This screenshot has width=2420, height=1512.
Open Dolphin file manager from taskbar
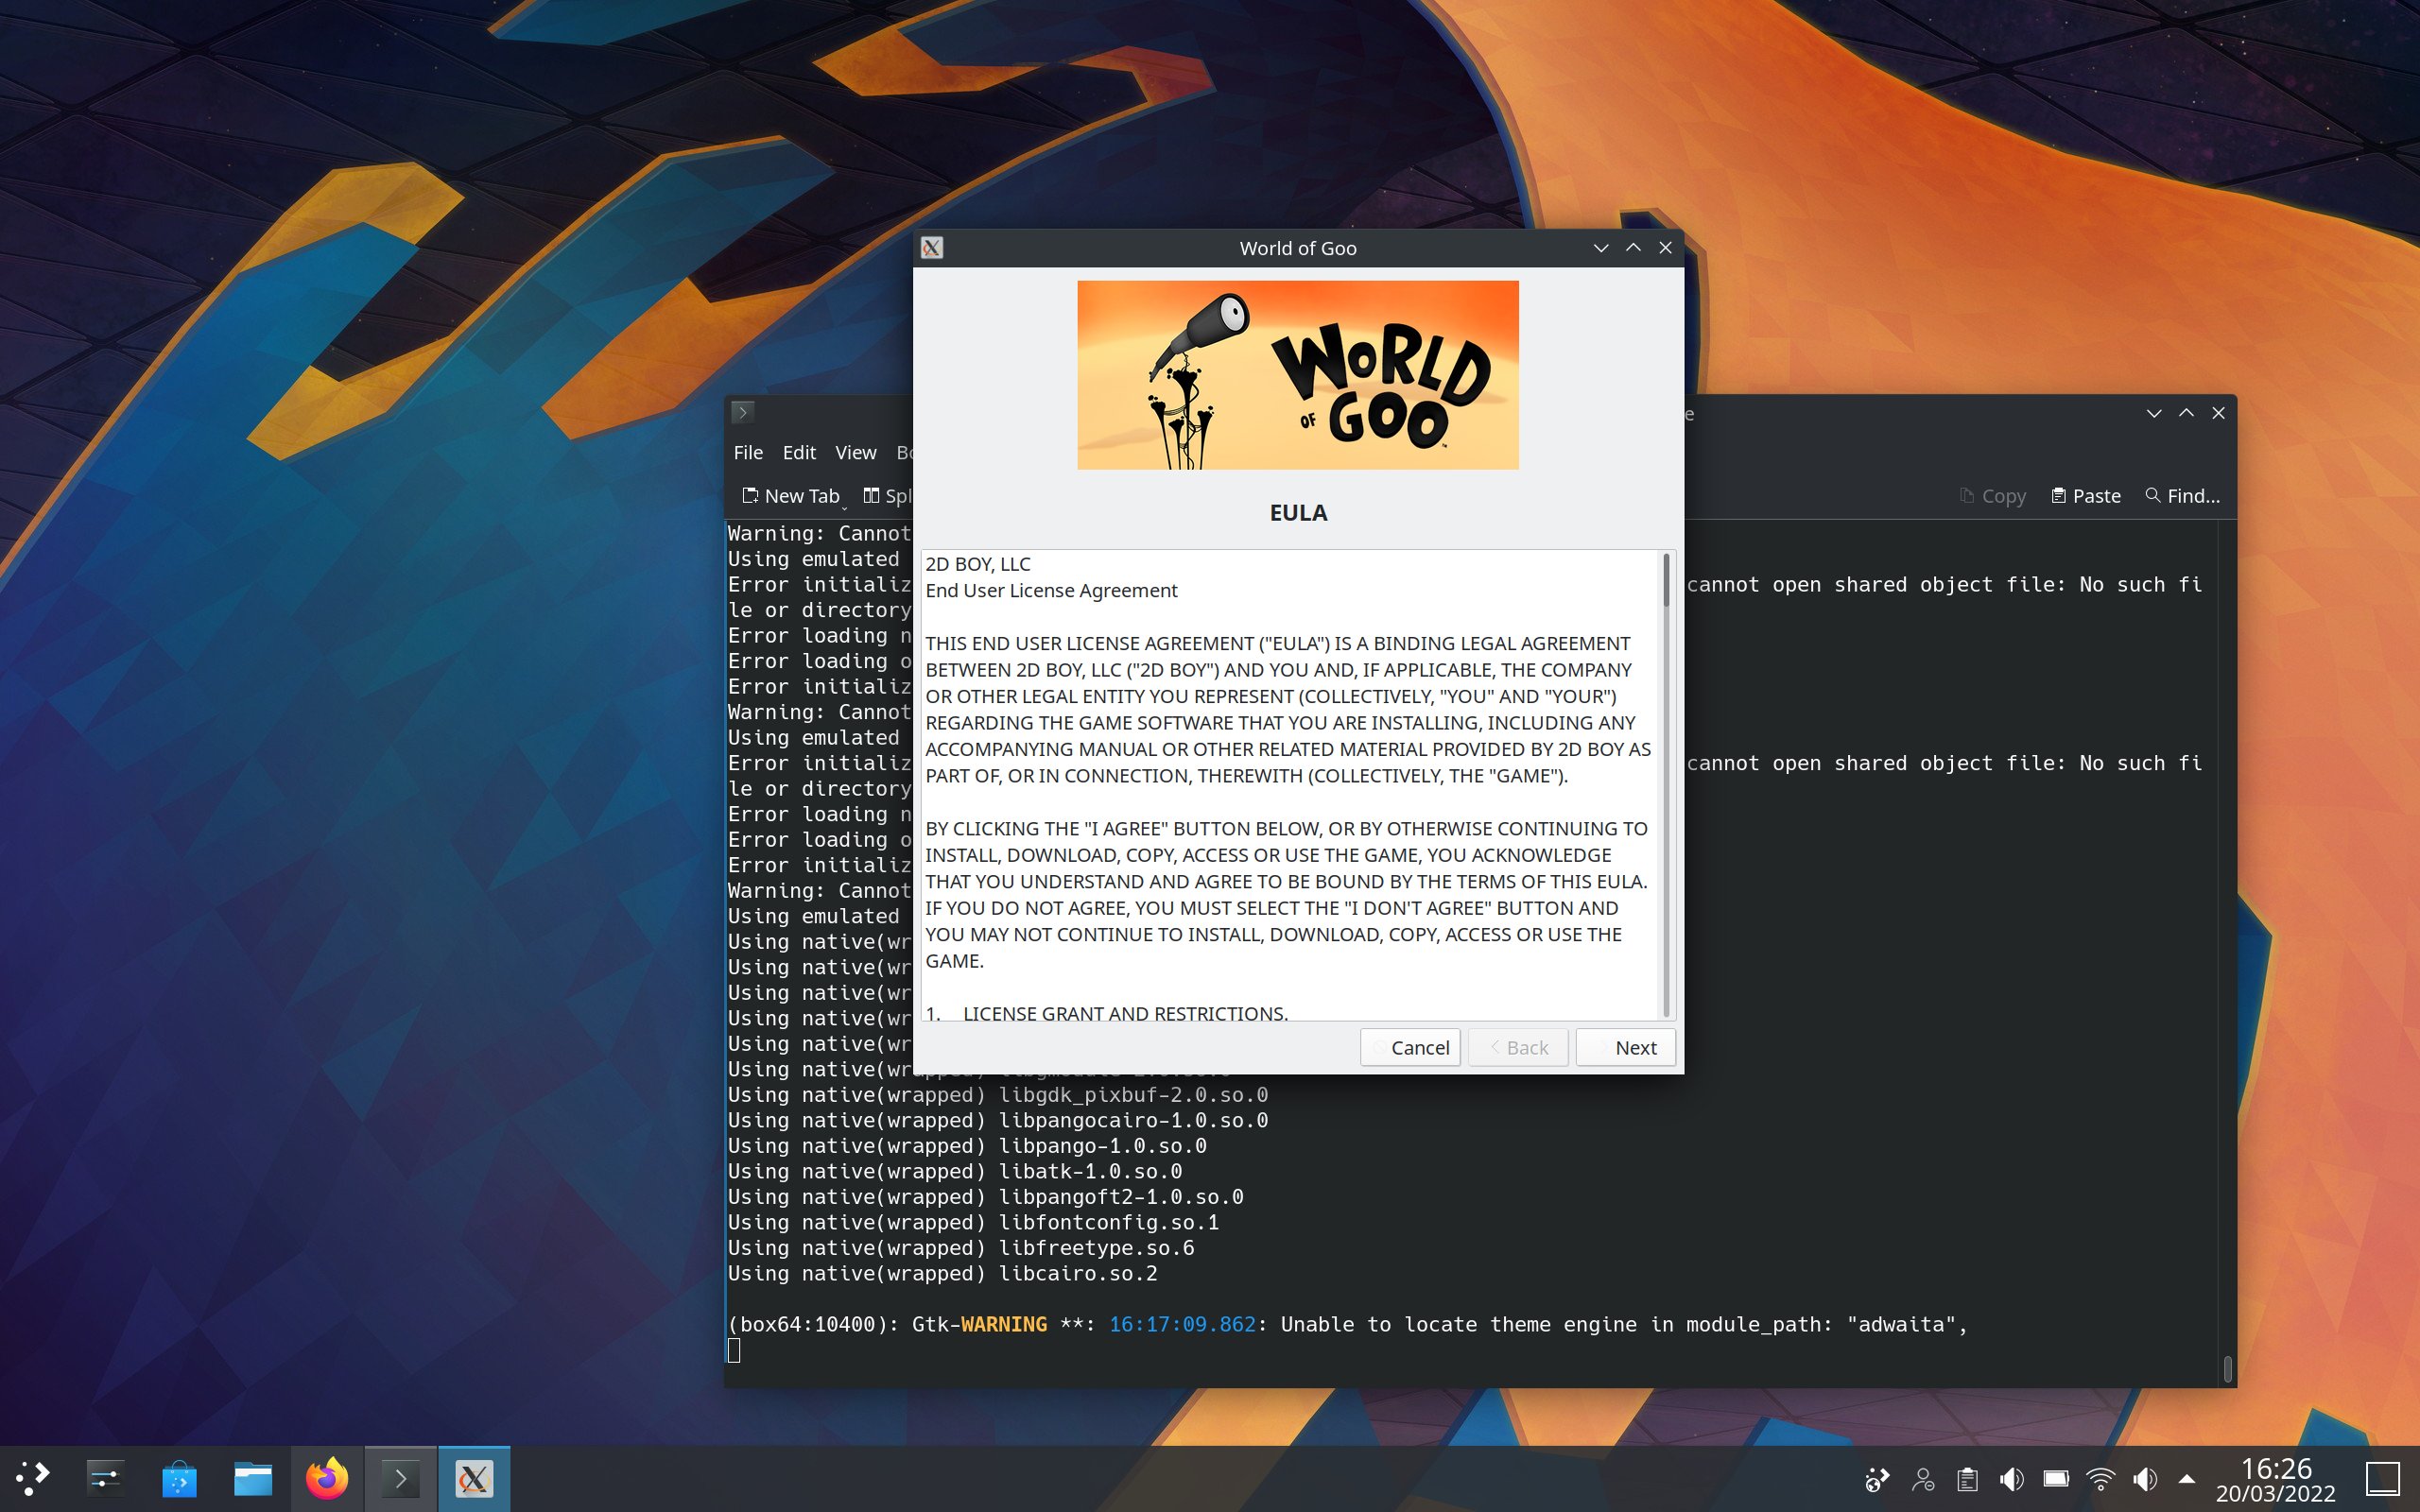tap(253, 1478)
